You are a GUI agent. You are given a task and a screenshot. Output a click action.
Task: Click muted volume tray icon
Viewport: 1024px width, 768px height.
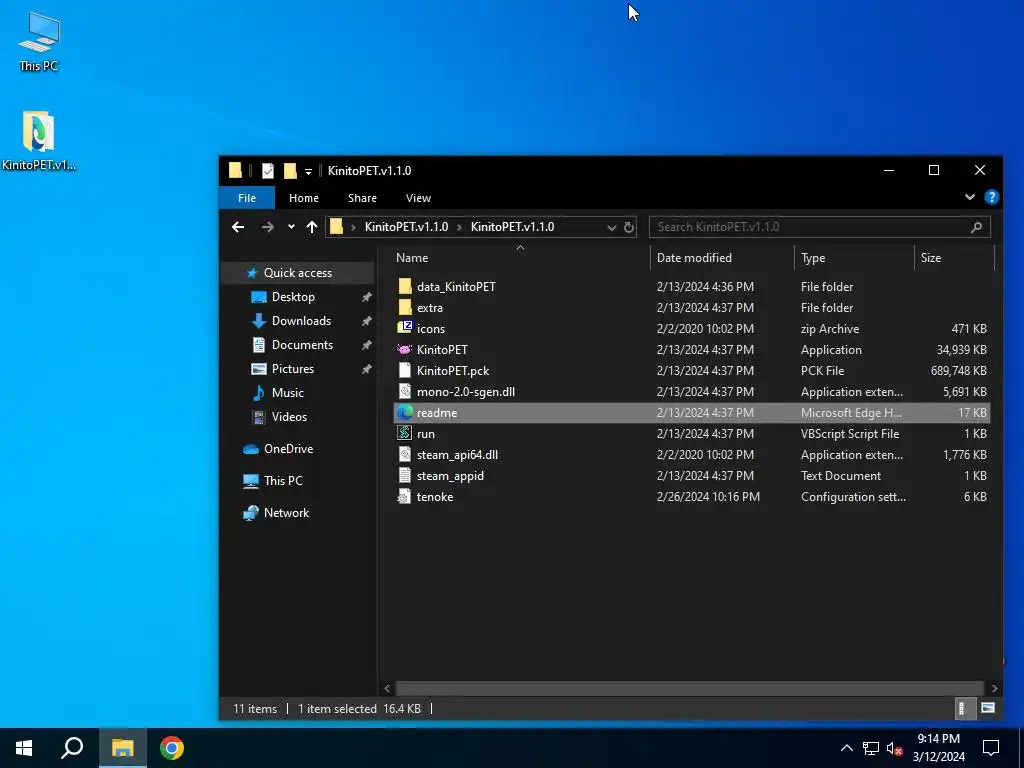[x=895, y=749]
